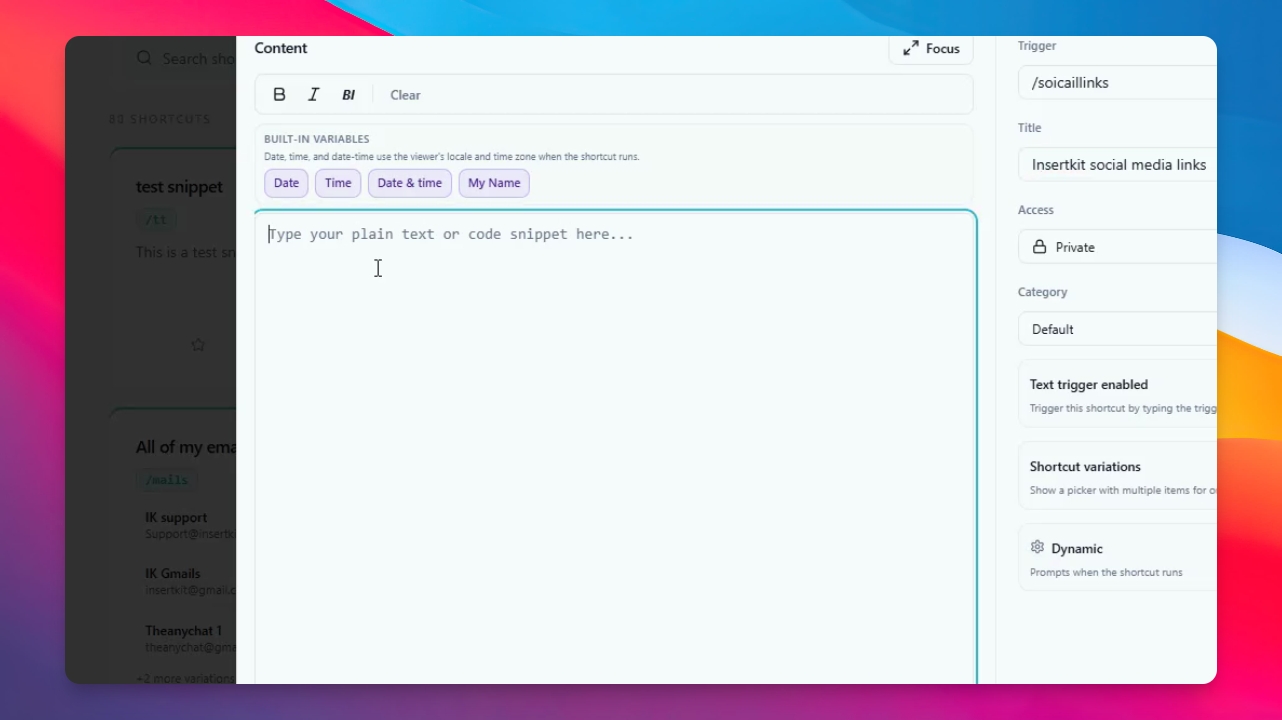Image resolution: width=1282 pixels, height=720 pixels.
Task: Click the Focus expand arrows icon
Action: pos(910,48)
